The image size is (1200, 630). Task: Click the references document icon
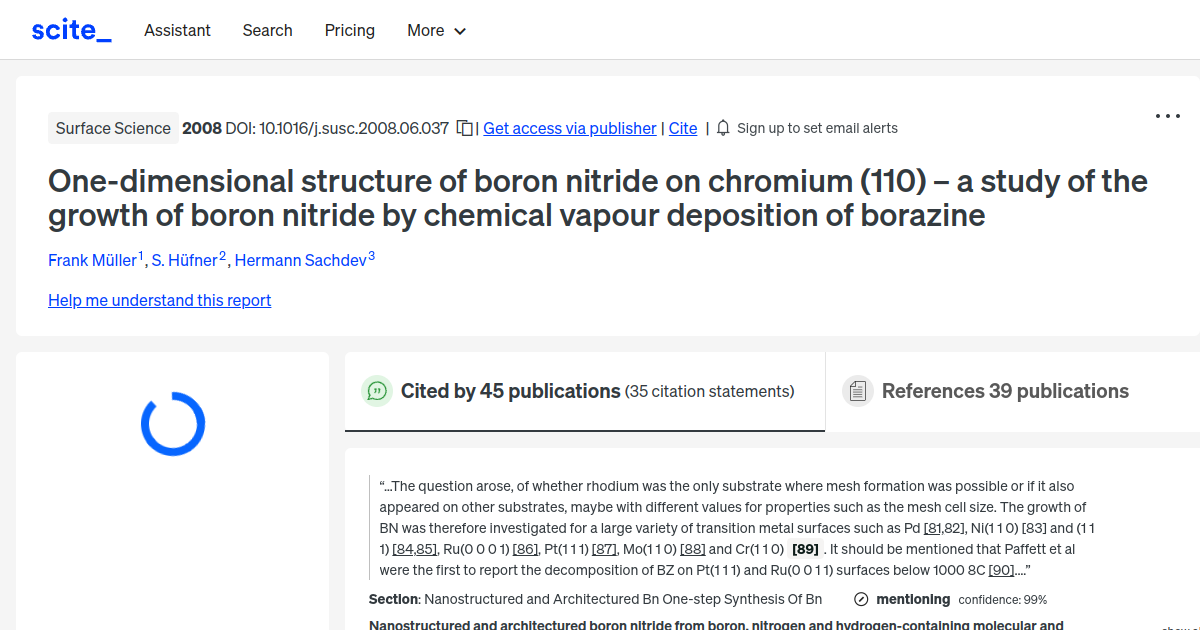click(858, 390)
